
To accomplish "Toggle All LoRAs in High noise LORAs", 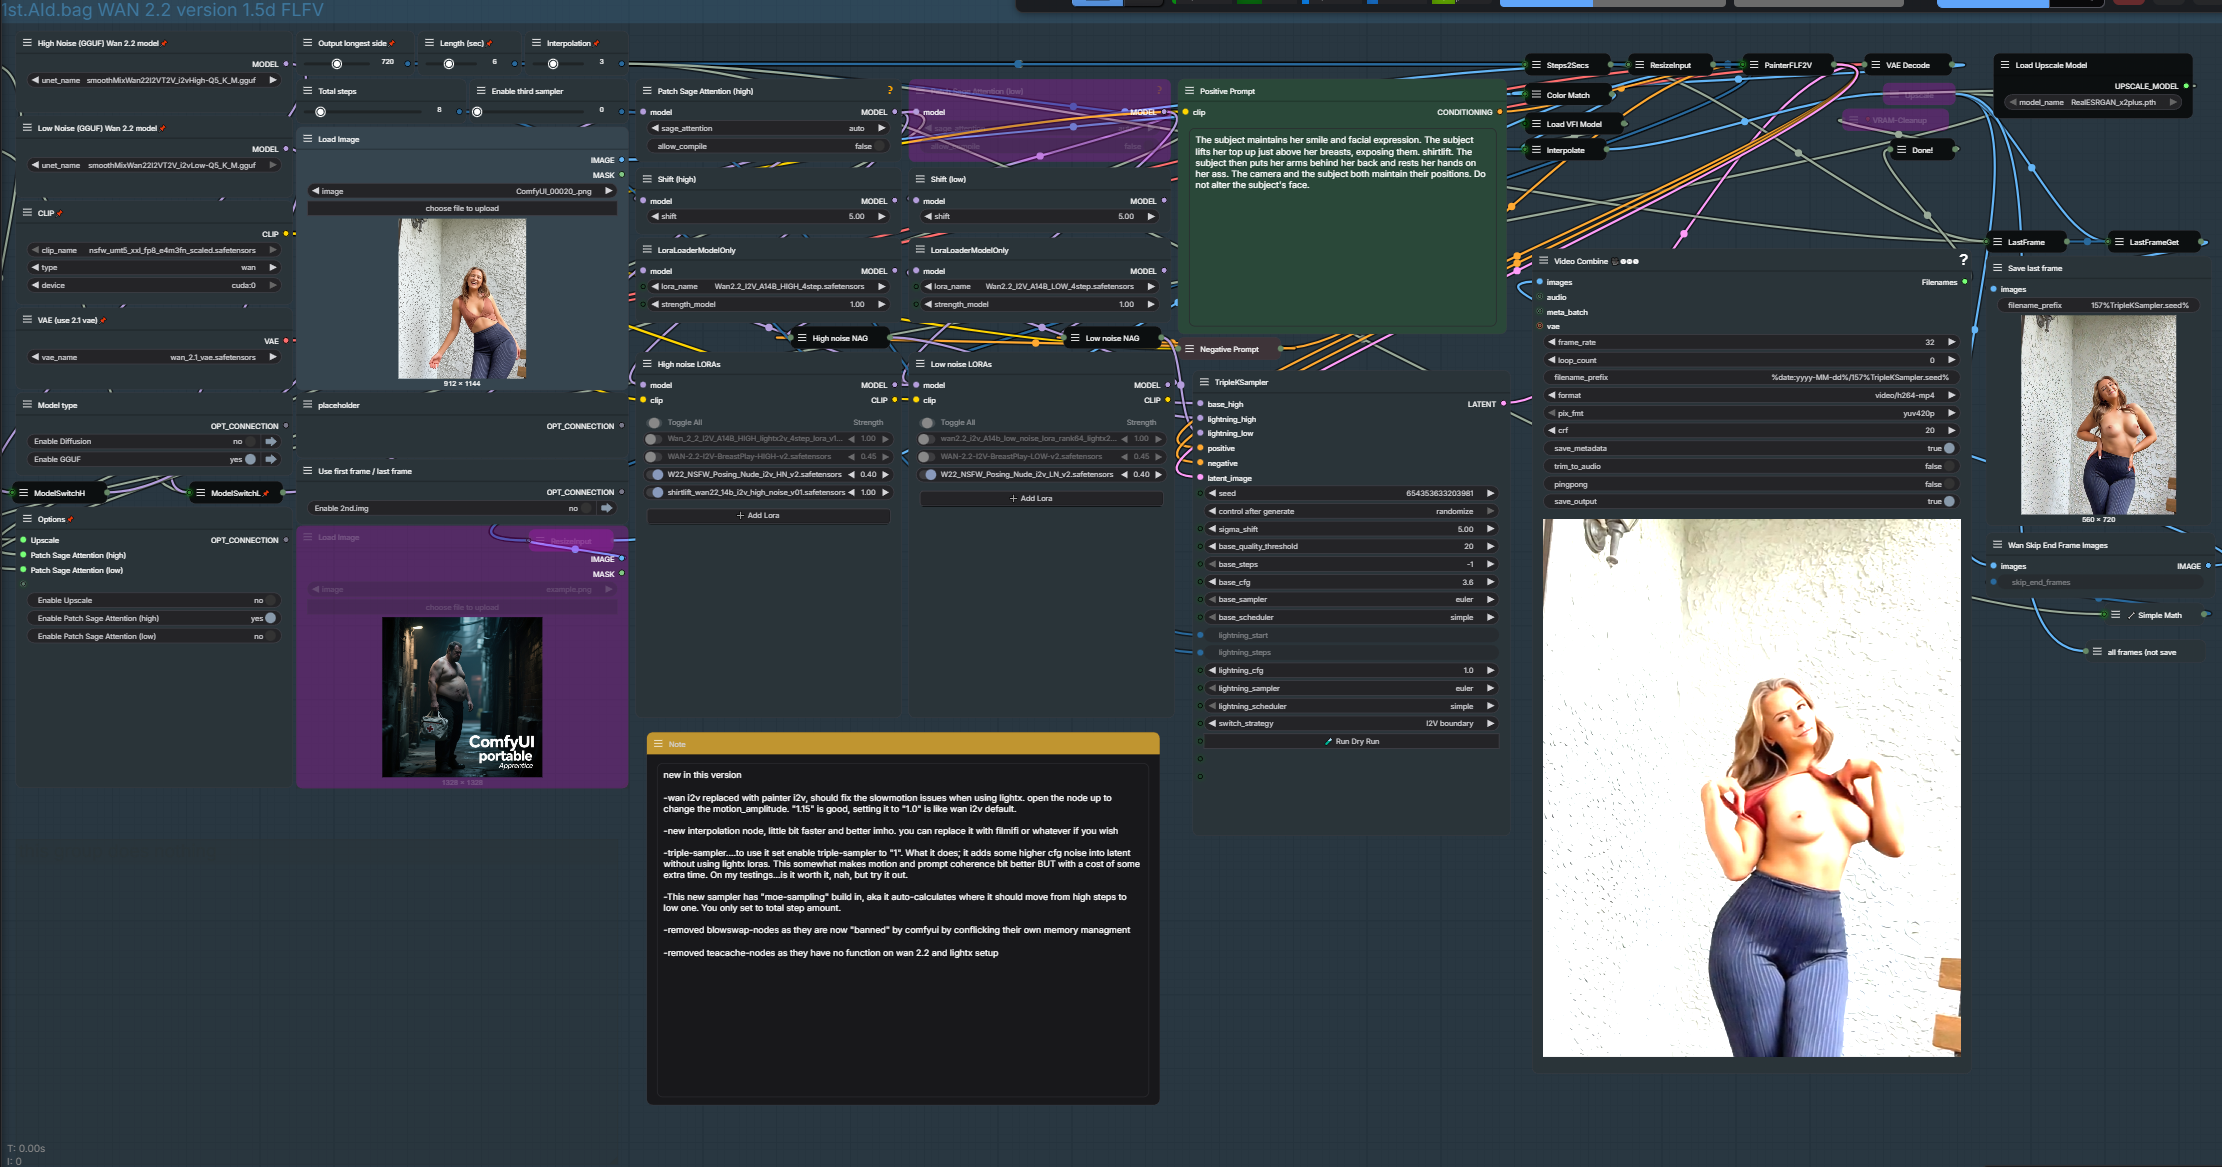I will pos(654,422).
